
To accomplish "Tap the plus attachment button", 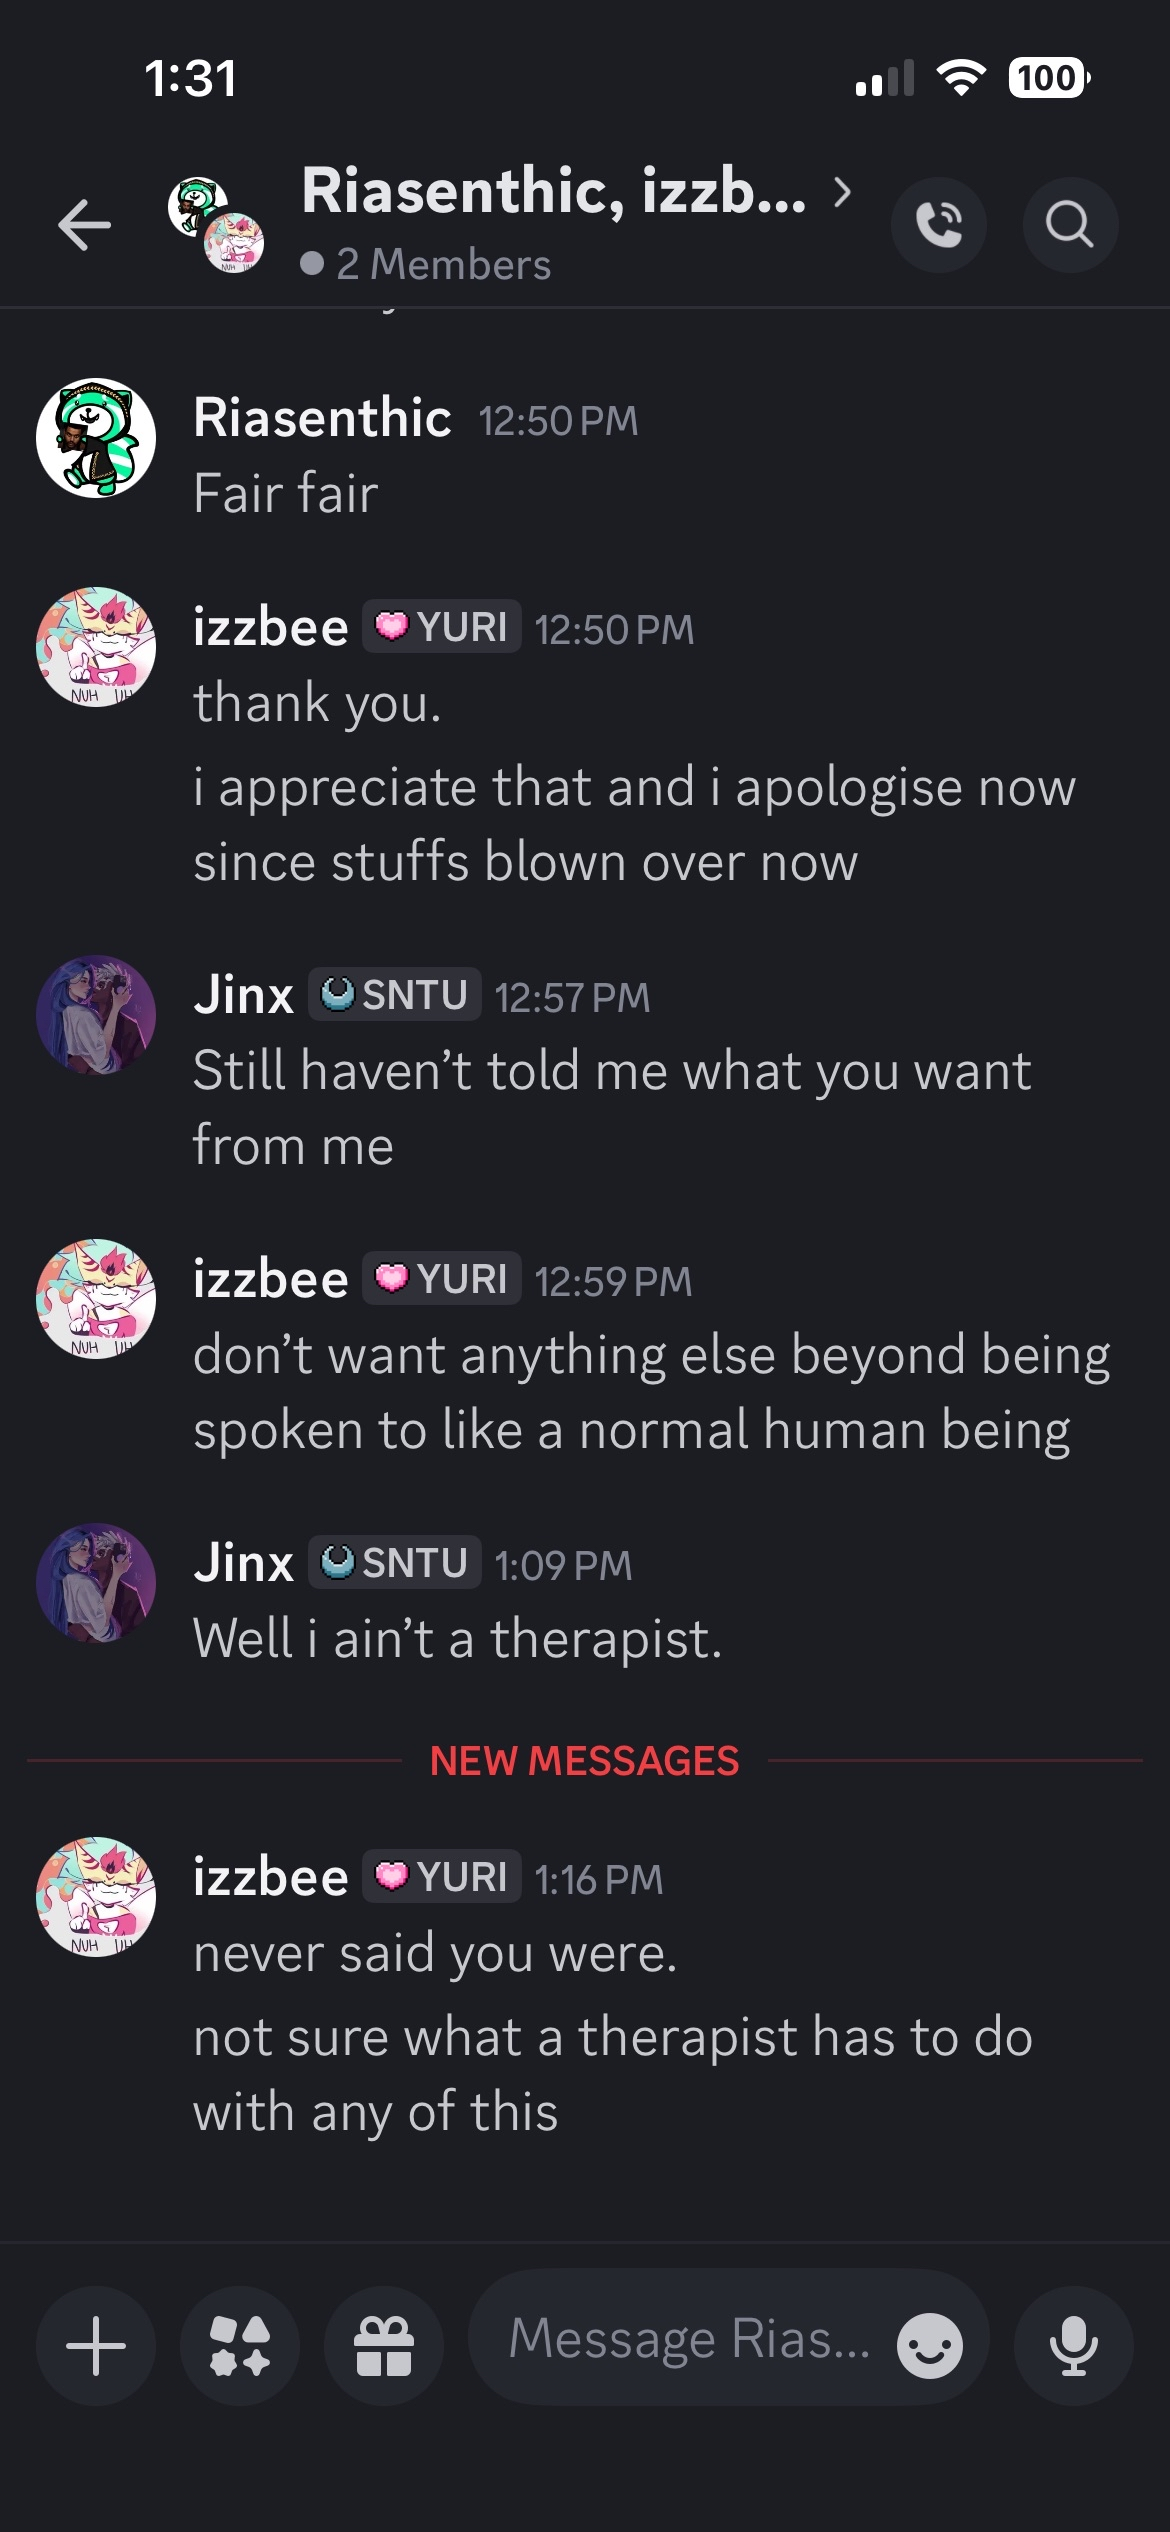I will click(96, 2345).
